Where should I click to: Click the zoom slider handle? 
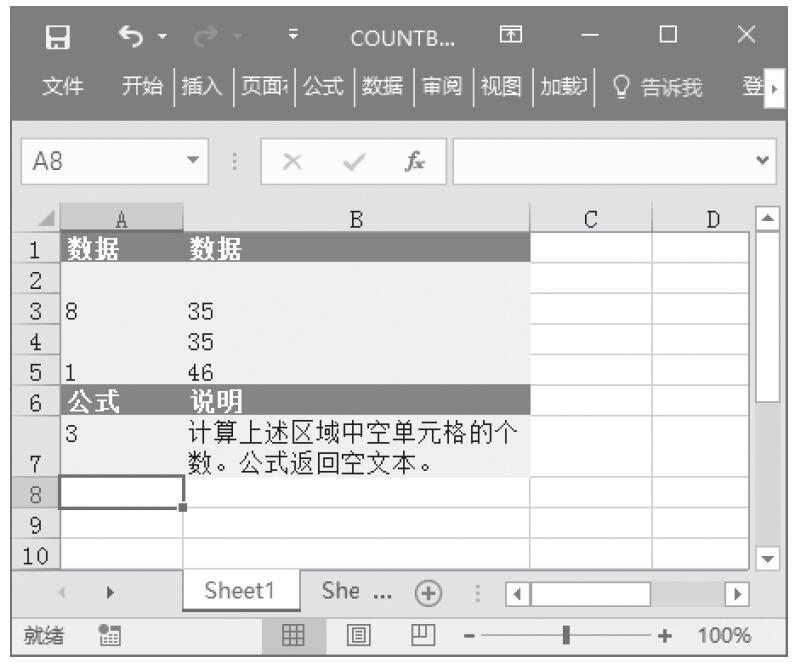[x=567, y=635]
